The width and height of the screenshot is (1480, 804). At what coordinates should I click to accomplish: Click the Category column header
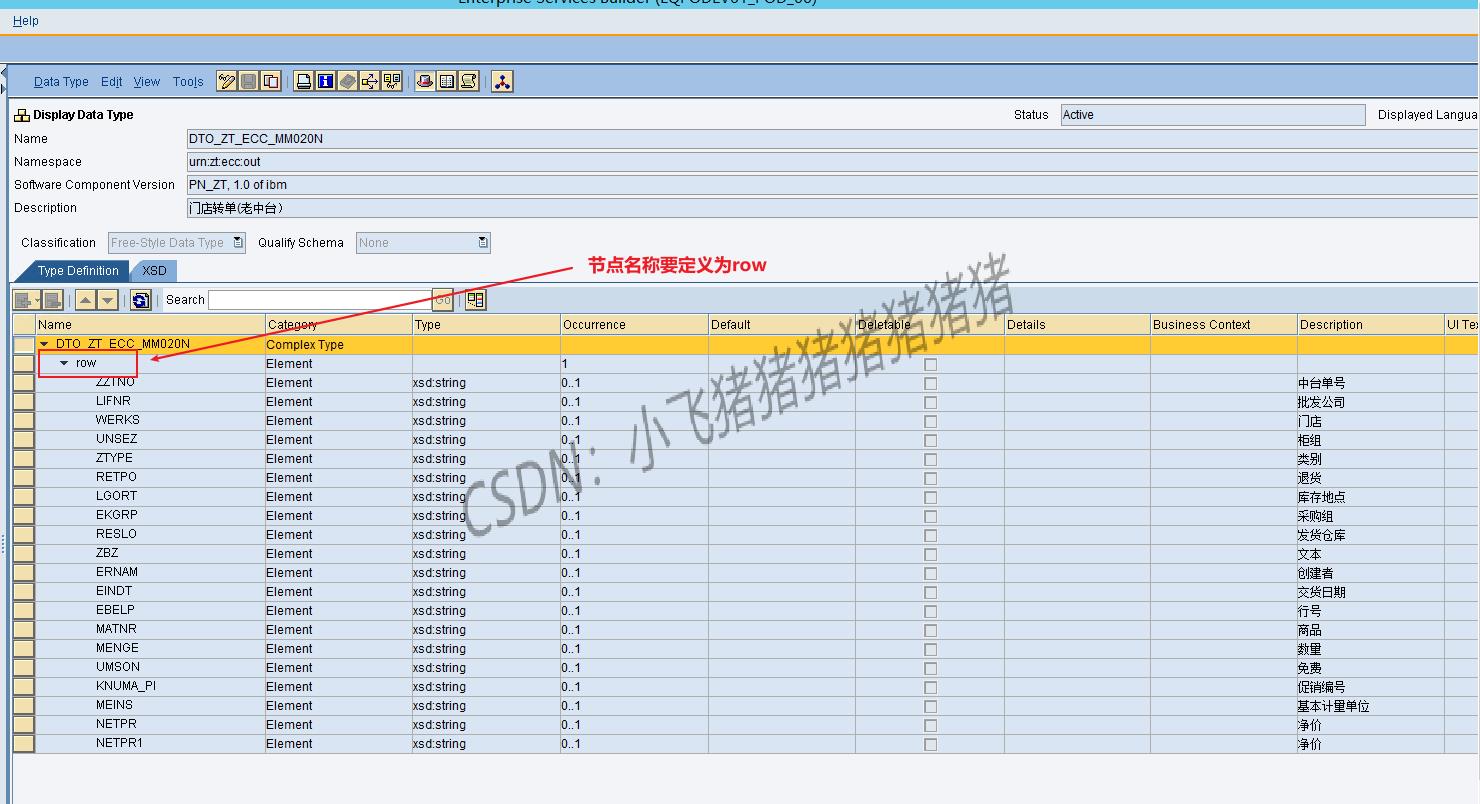click(338, 325)
